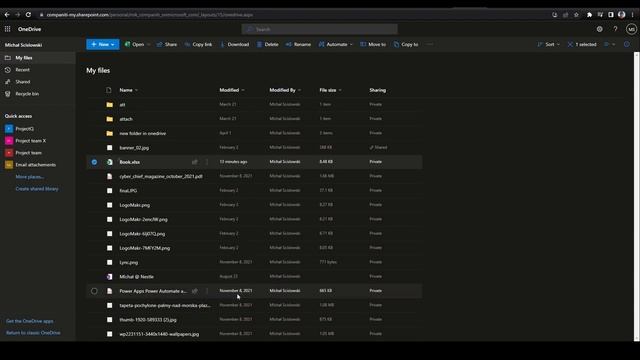Image resolution: width=640 pixels, height=360 pixels.
Task: Click the Rename toolbar button
Action: point(298,44)
